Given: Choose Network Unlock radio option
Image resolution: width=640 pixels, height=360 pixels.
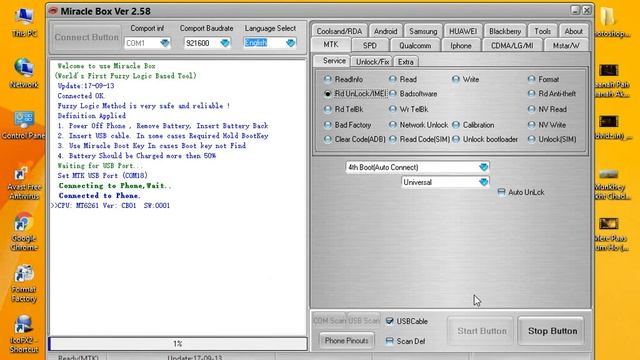Looking at the screenshot, I should (x=393, y=125).
